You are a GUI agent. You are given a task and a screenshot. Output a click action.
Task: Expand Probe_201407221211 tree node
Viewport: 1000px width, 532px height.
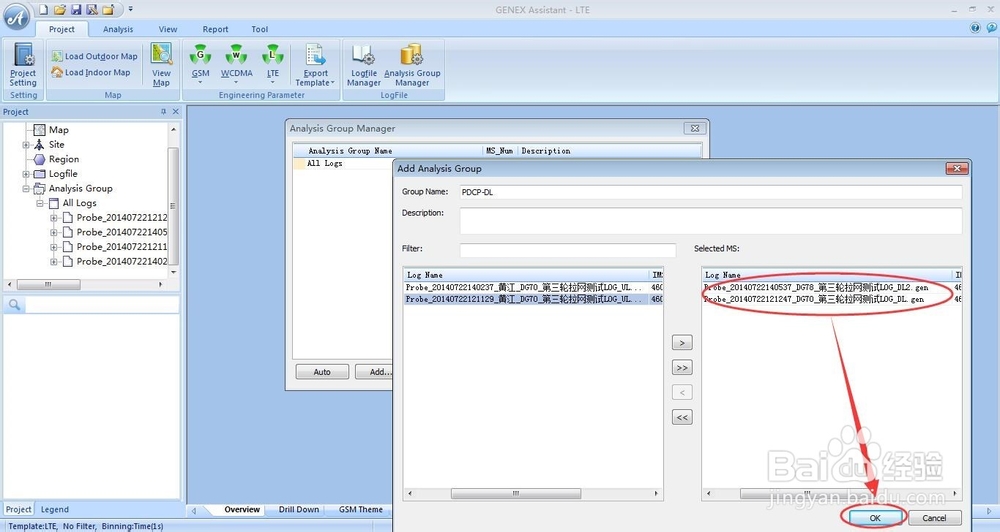pyautogui.click(x=54, y=248)
